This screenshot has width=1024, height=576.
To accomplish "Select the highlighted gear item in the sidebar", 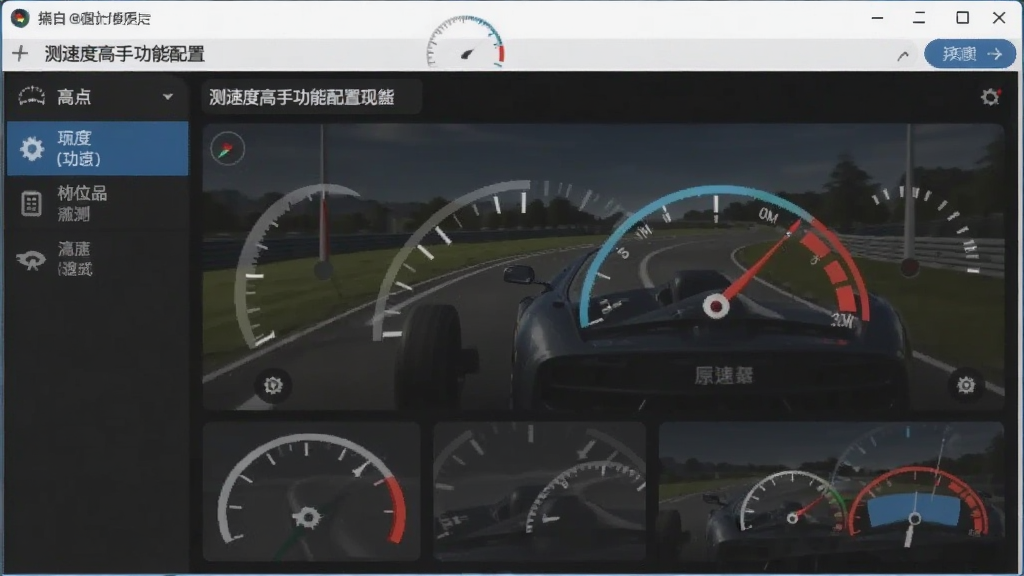I will 97,148.
